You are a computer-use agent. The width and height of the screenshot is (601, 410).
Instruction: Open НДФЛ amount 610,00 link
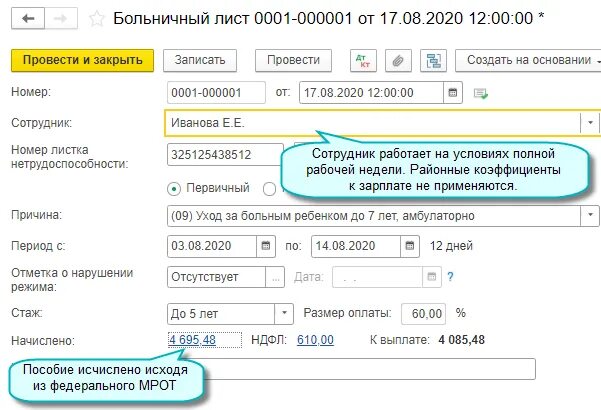(315, 340)
